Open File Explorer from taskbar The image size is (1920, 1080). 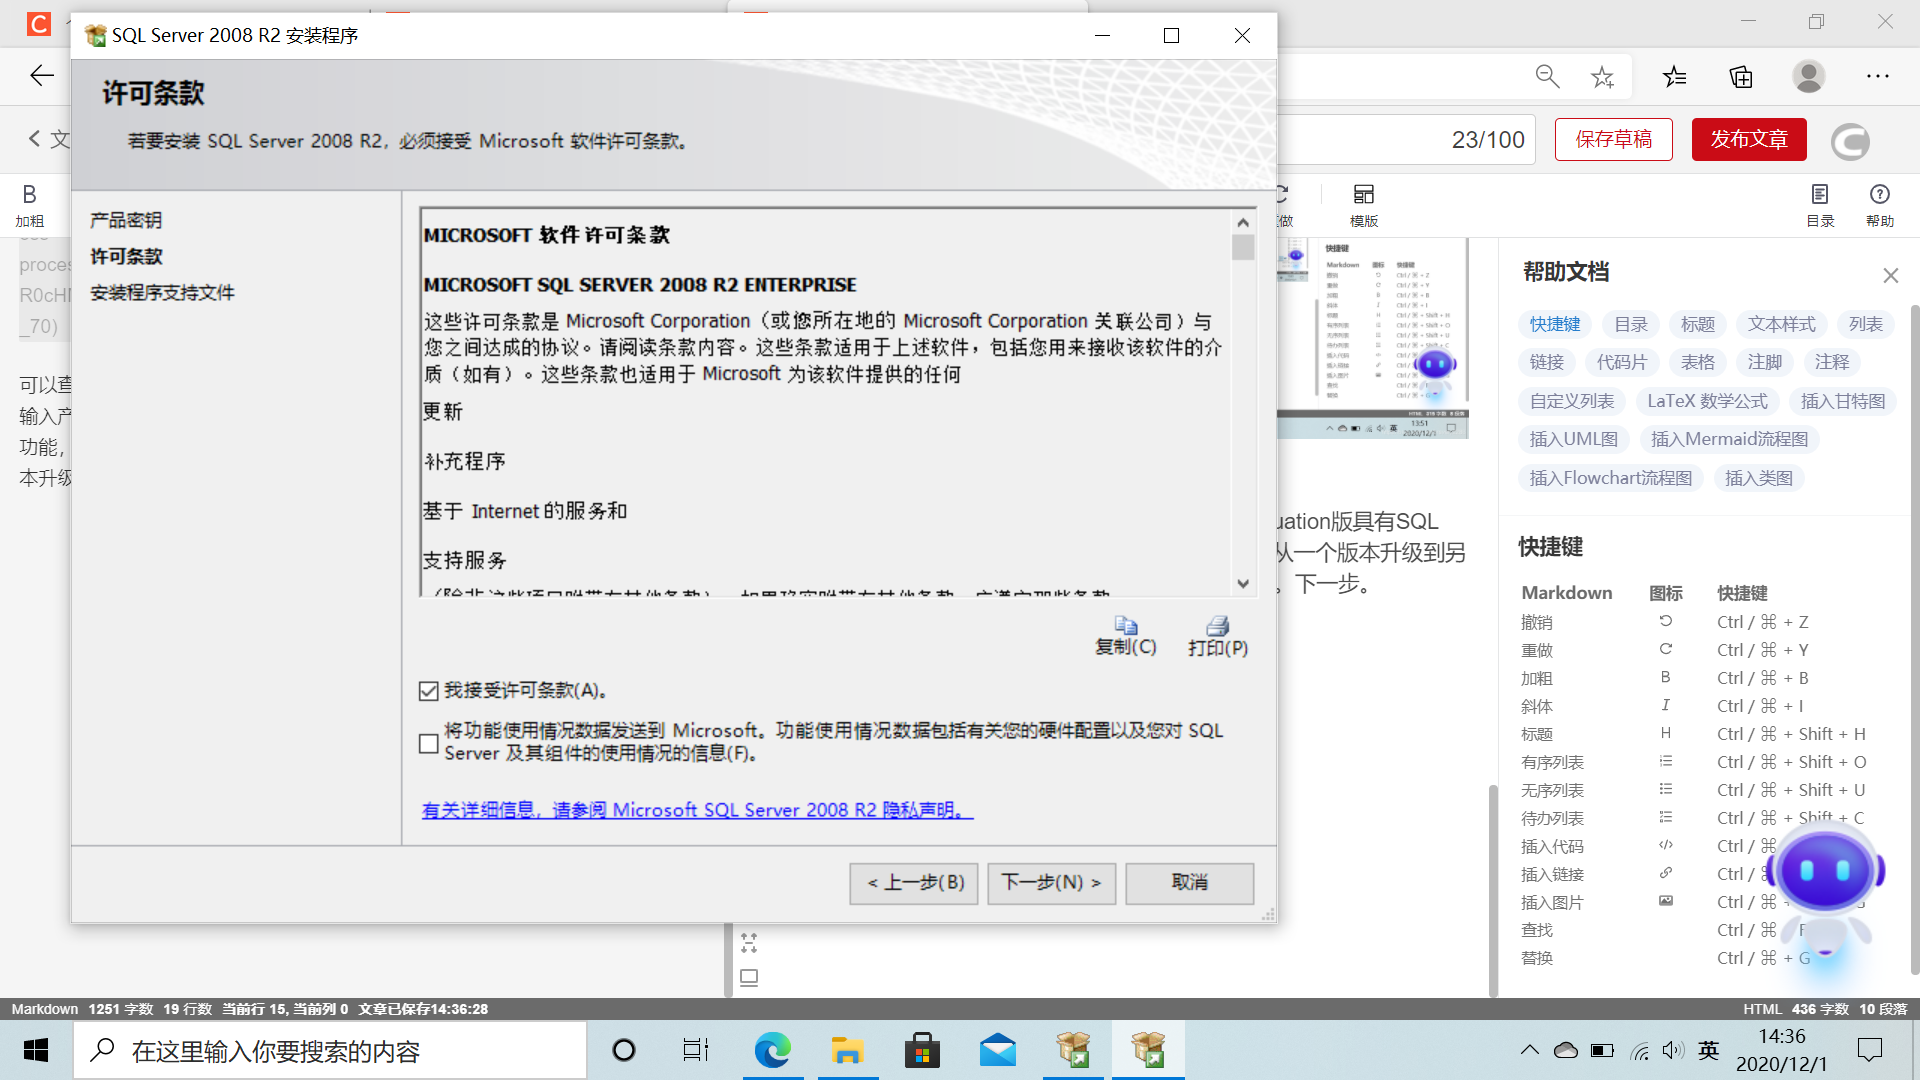(x=847, y=1050)
